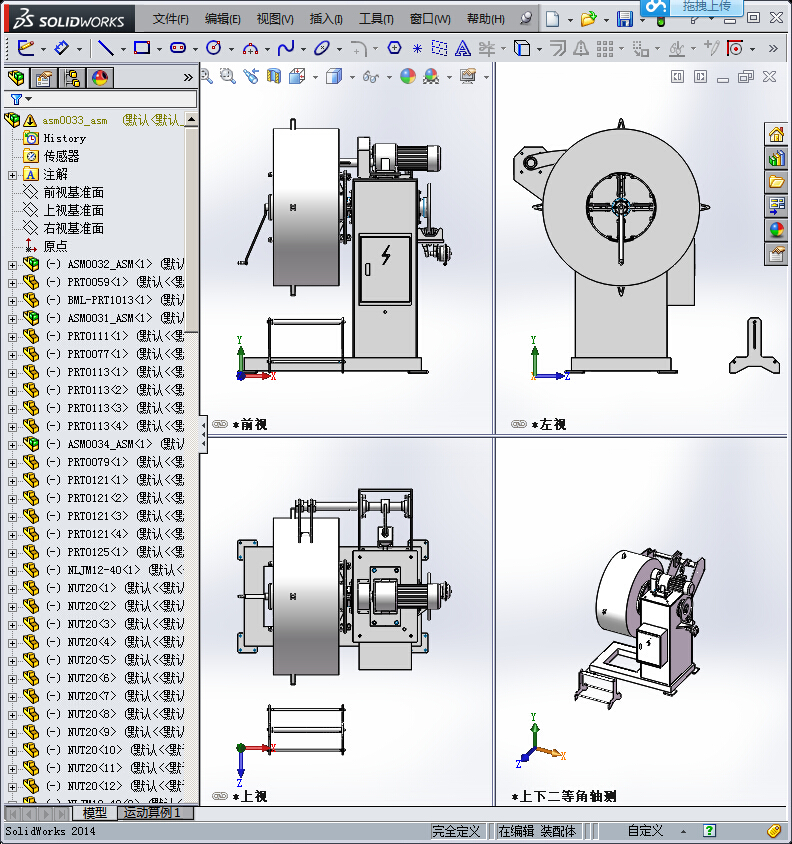
Task: Expand the ASM0032_ASM<1> tree node
Action: (12, 265)
